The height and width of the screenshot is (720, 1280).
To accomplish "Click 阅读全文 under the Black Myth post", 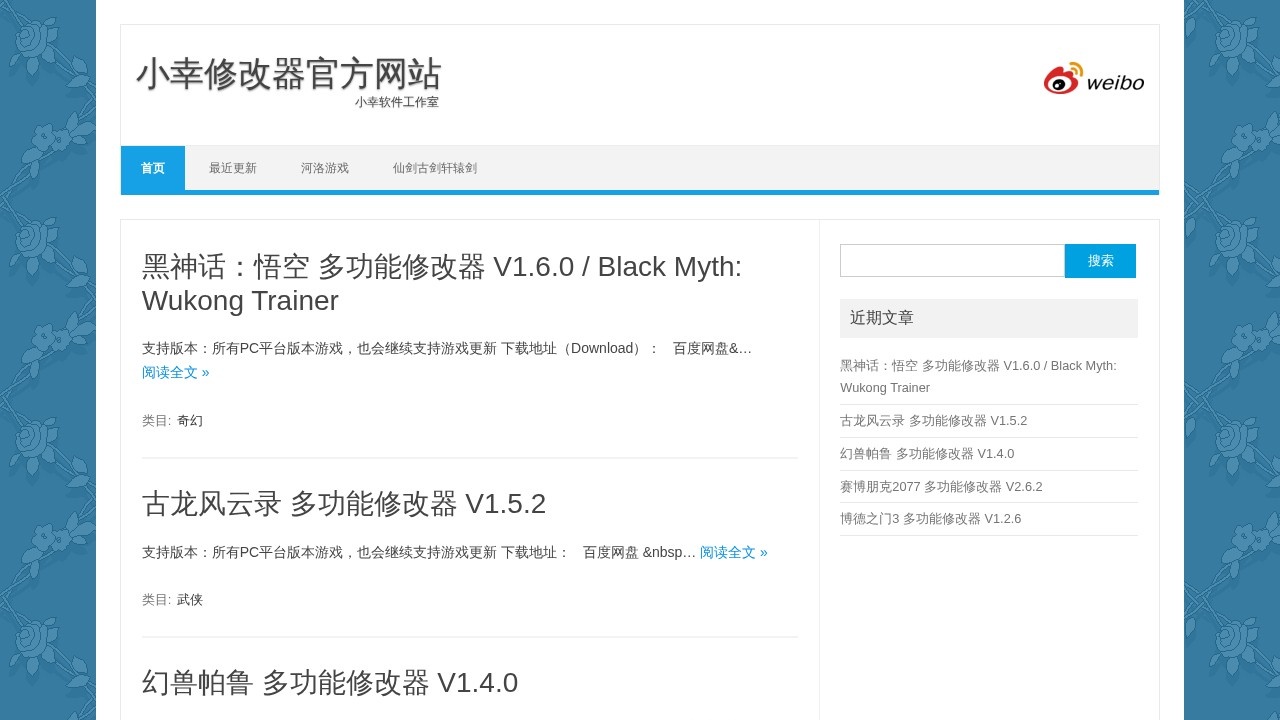I will tap(176, 372).
